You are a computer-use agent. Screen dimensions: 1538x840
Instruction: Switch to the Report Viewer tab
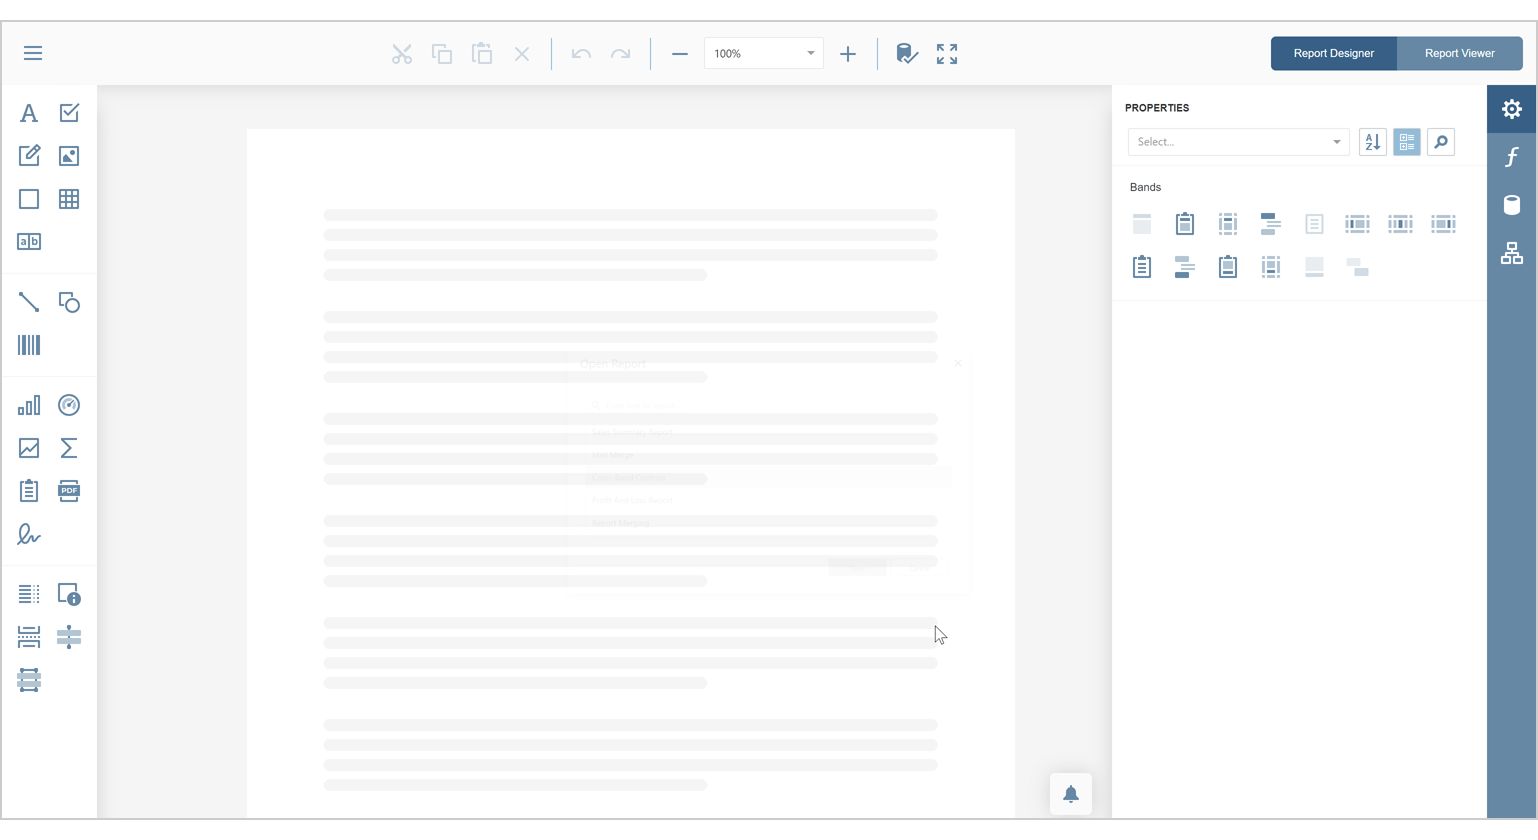click(x=1459, y=53)
